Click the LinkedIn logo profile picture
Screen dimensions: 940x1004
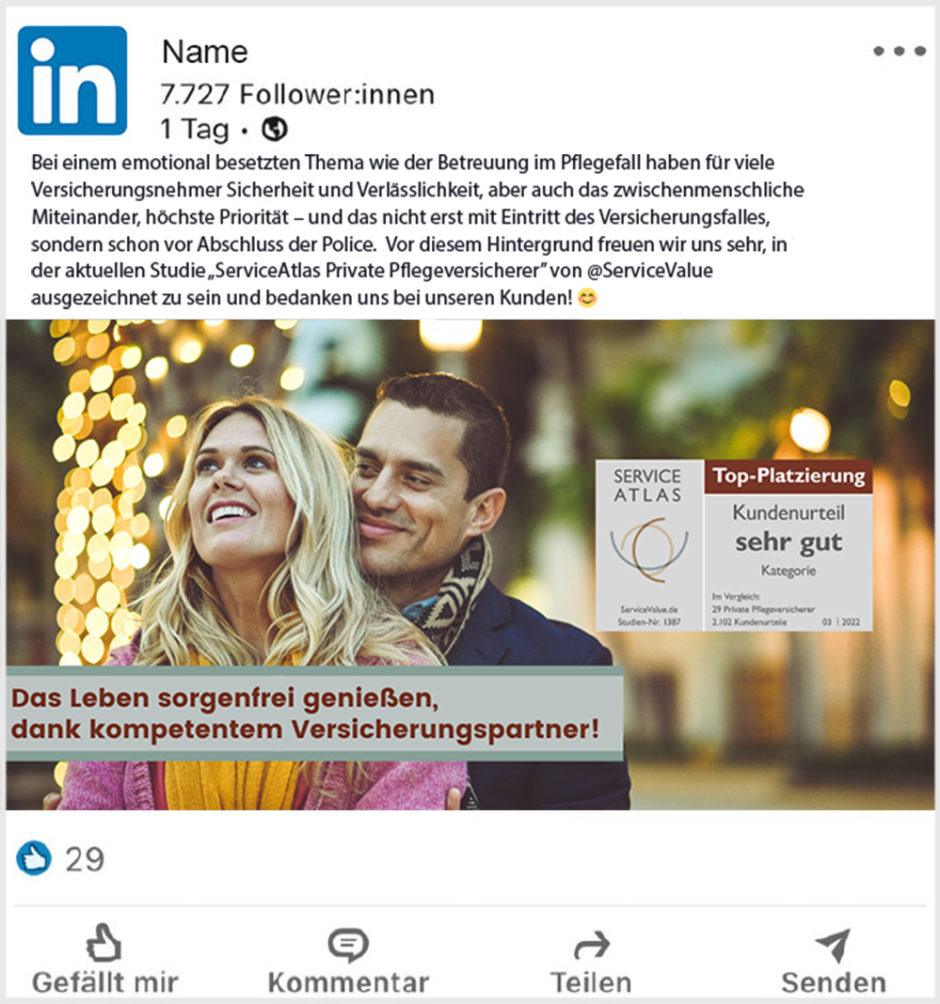(72, 81)
